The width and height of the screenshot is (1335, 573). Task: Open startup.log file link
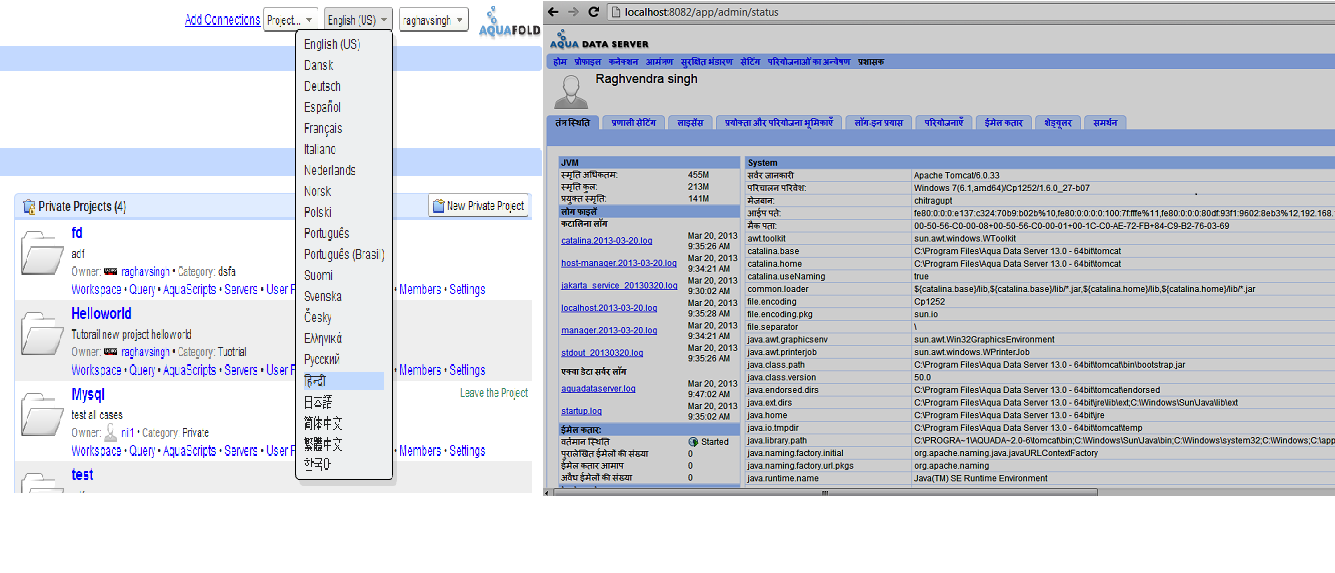pyautogui.click(x=581, y=411)
